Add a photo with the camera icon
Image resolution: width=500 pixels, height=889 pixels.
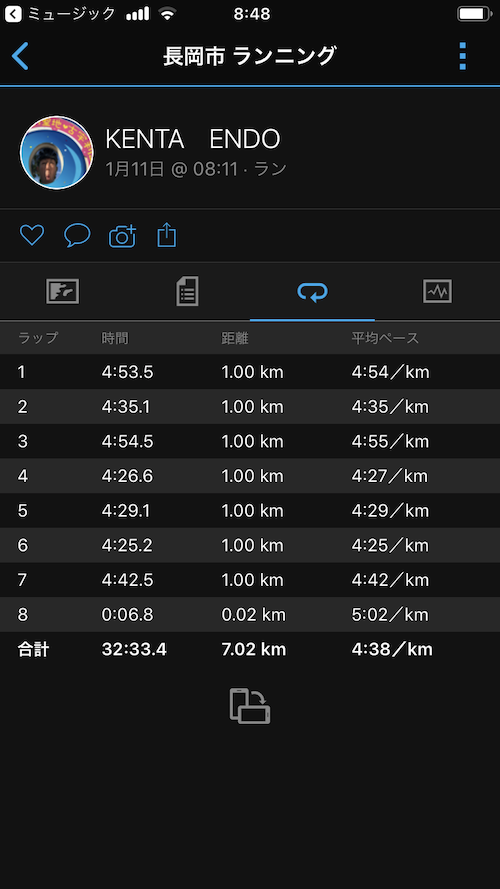tap(122, 235)
